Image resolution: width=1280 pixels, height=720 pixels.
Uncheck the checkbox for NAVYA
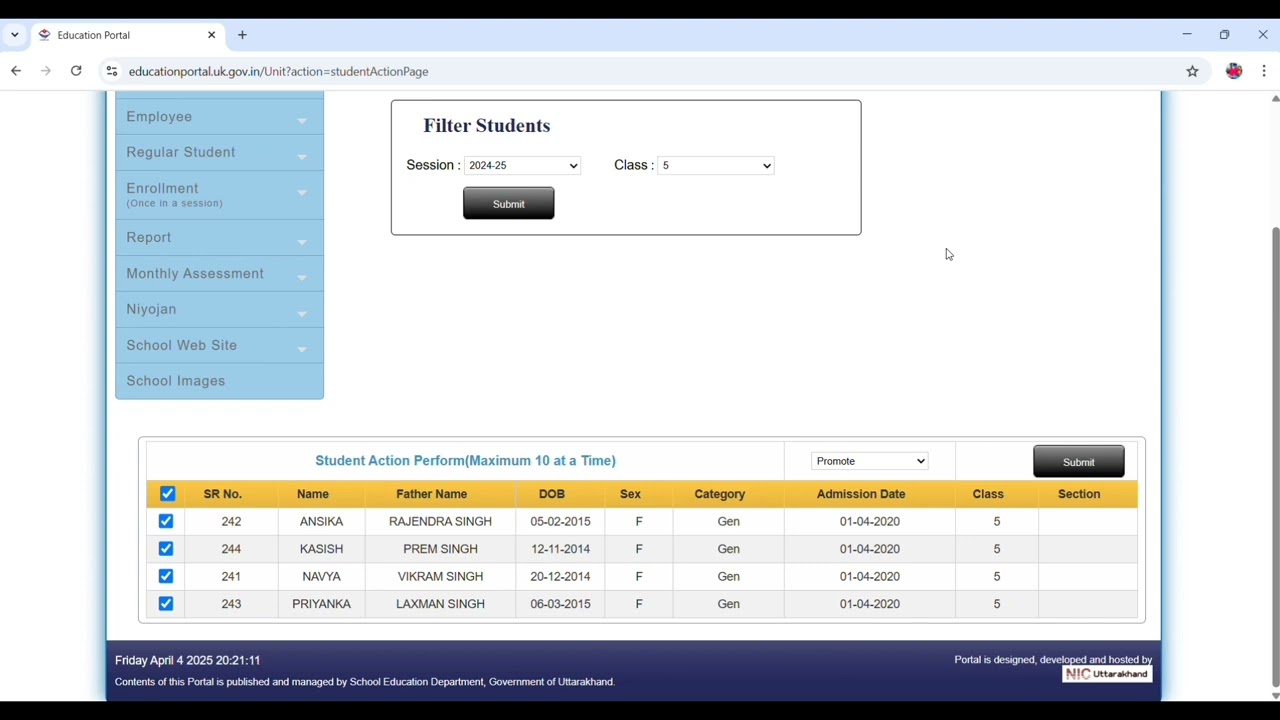166,576
